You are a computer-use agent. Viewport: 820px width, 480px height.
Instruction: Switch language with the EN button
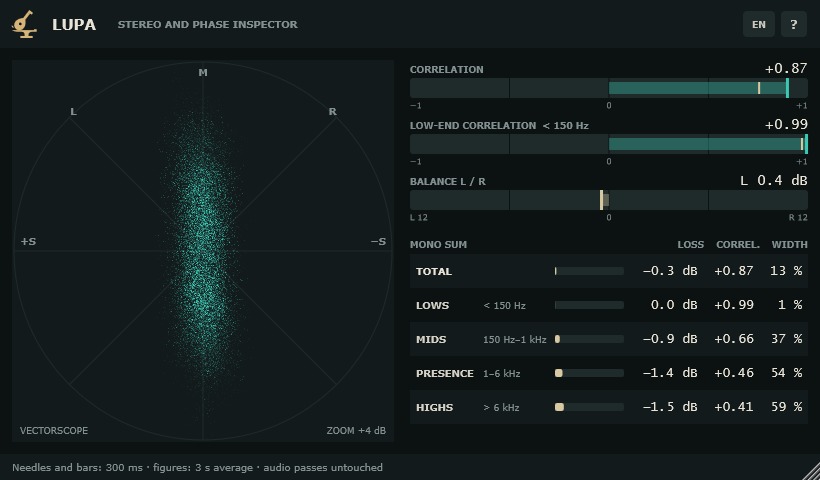point(758,24)
